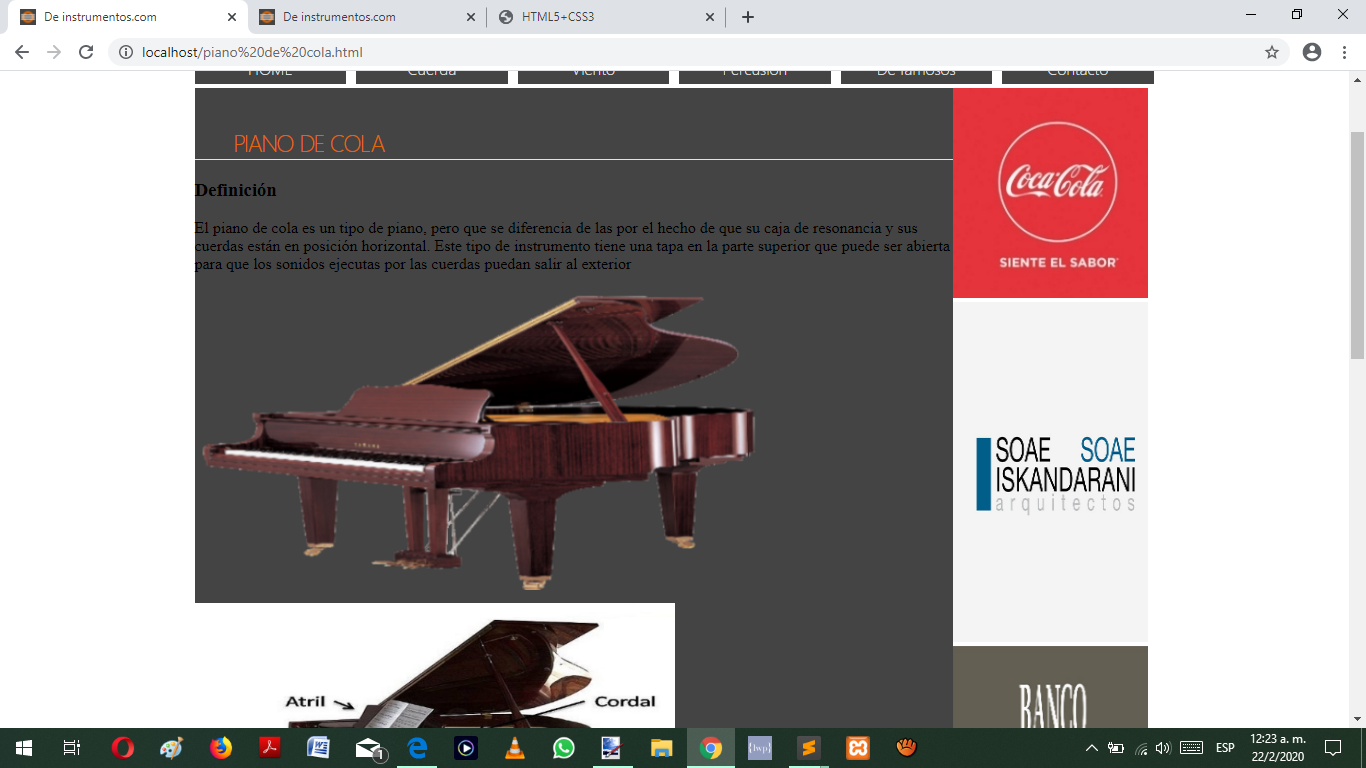Open Microsoft Word from the taskbar
1366x768 pixels.
click(318, 748)
